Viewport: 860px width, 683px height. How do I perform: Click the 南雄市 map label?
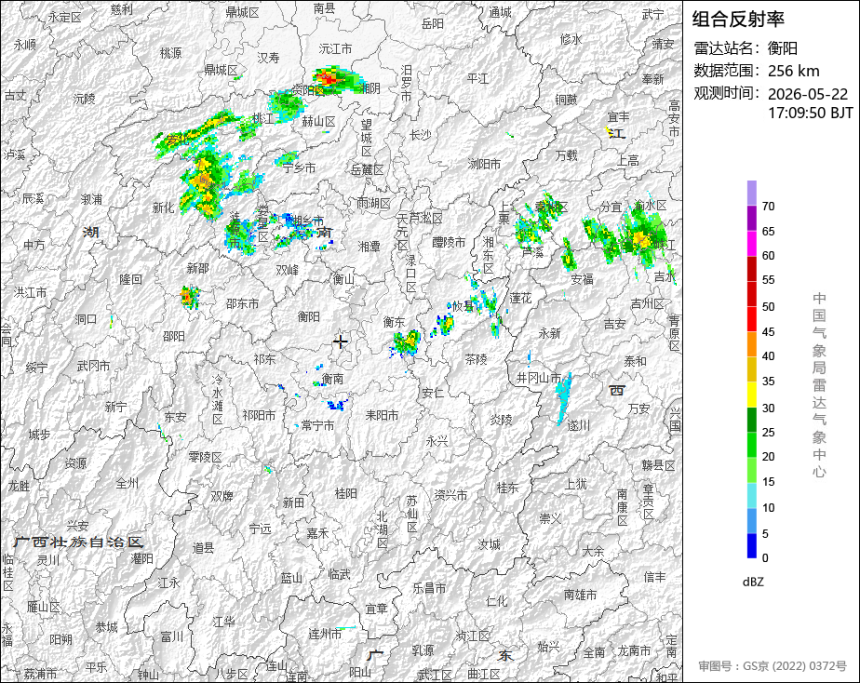(581, 594)
